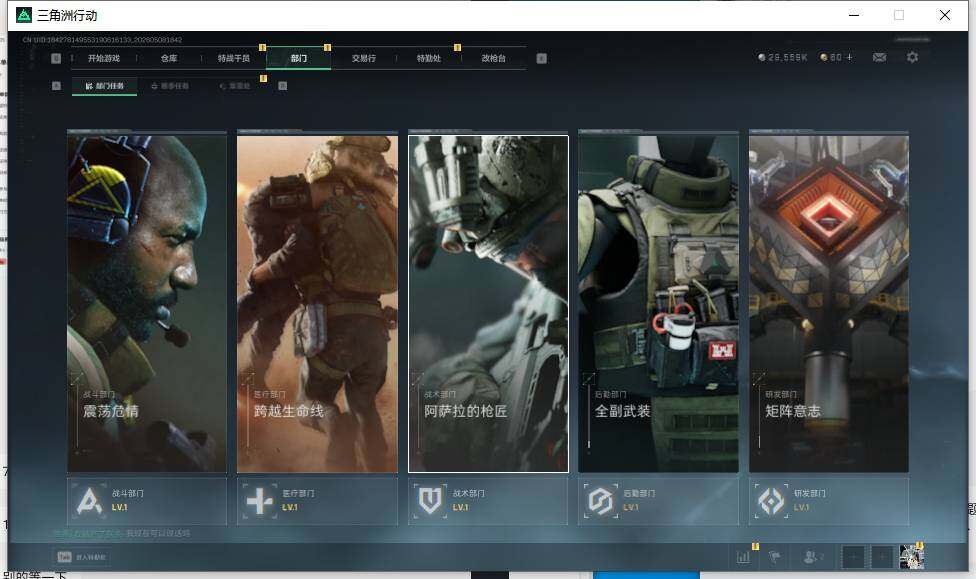Click the plus to add premium currency

click(x=850, y=57)
